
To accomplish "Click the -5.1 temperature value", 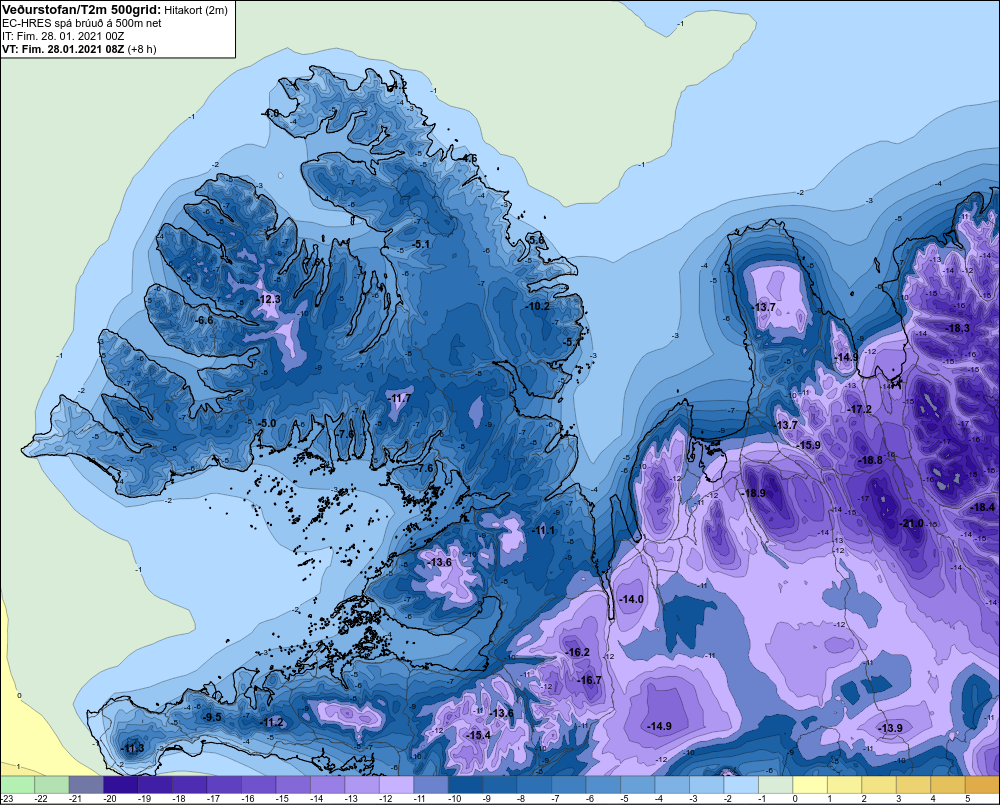I will pos(422,244).
